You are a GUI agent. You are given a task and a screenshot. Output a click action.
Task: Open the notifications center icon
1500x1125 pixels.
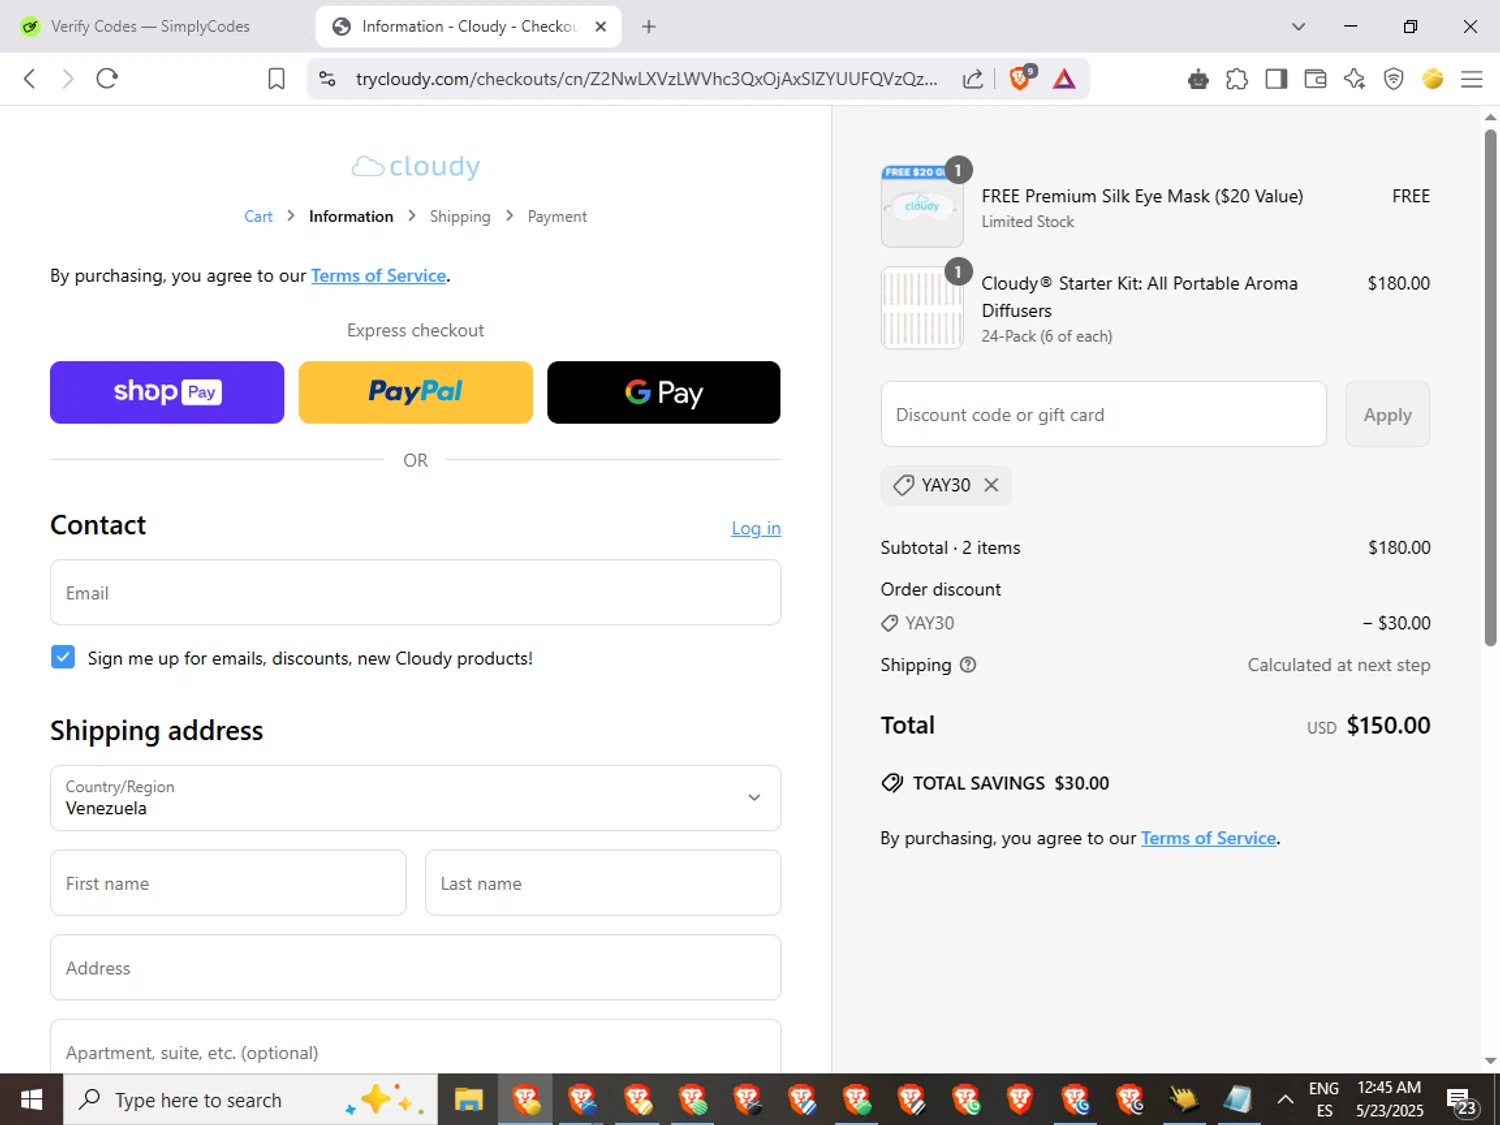point(1461,1102)
